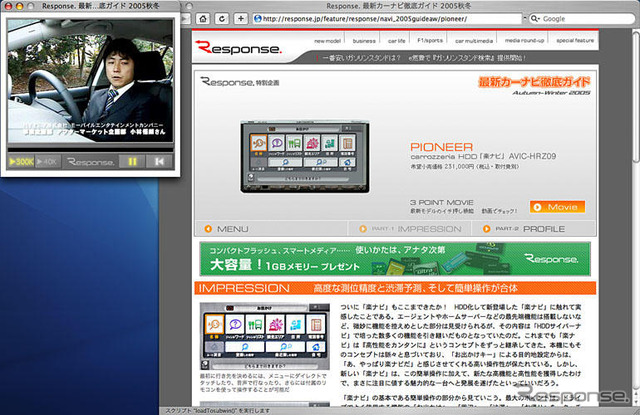Click the navi menu thumbnail in Impression
640x415 pixels.
(x=264, y=336)
